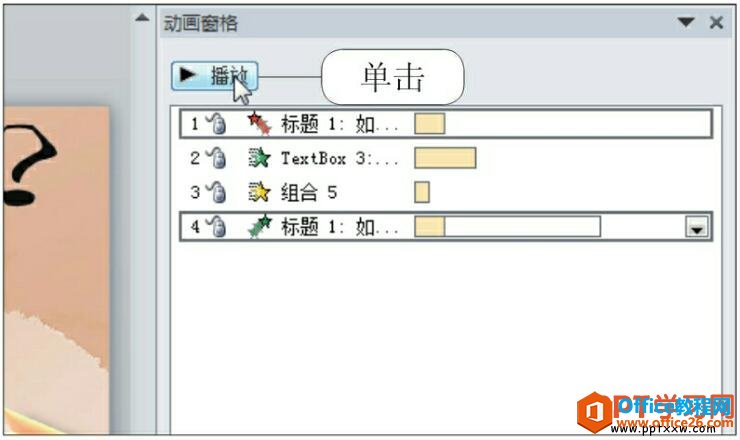Screen dimensions: 740x440
Task: Click the mouse trigger icon on animation 4
Action: click(216, 226)
